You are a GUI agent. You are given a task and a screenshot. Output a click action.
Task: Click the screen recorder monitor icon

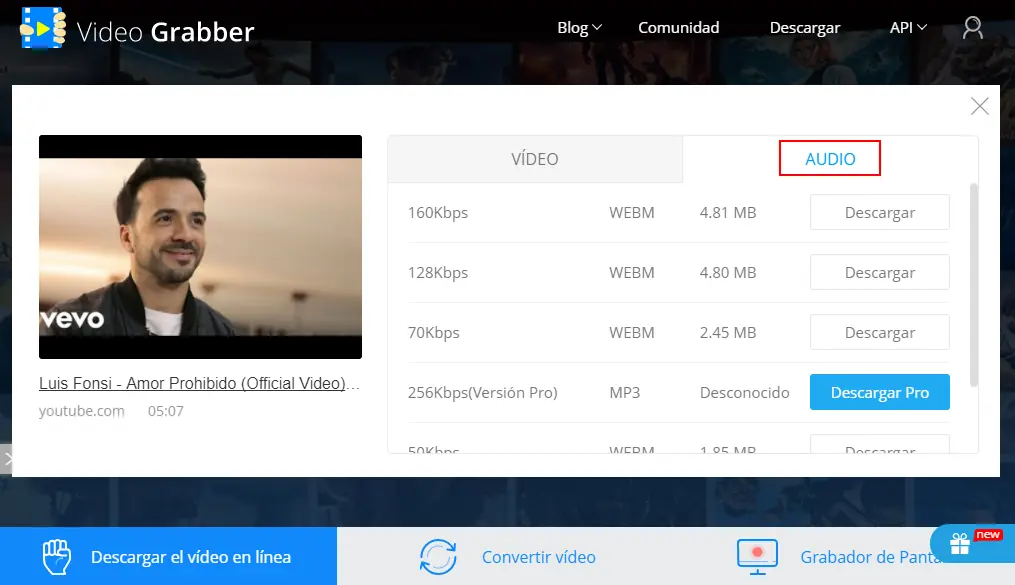(x=757, y=557)
